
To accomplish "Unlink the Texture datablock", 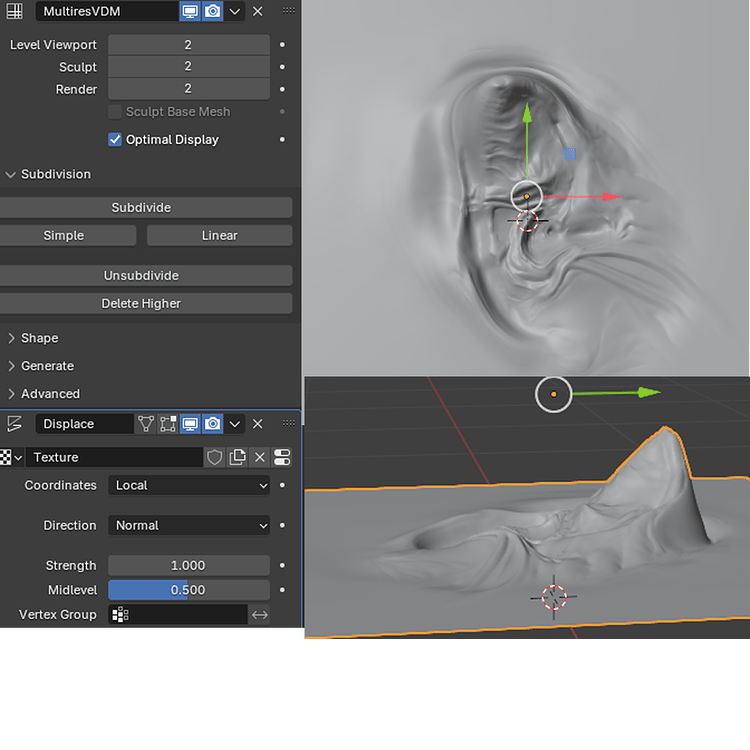I will (x=260, y=457).
